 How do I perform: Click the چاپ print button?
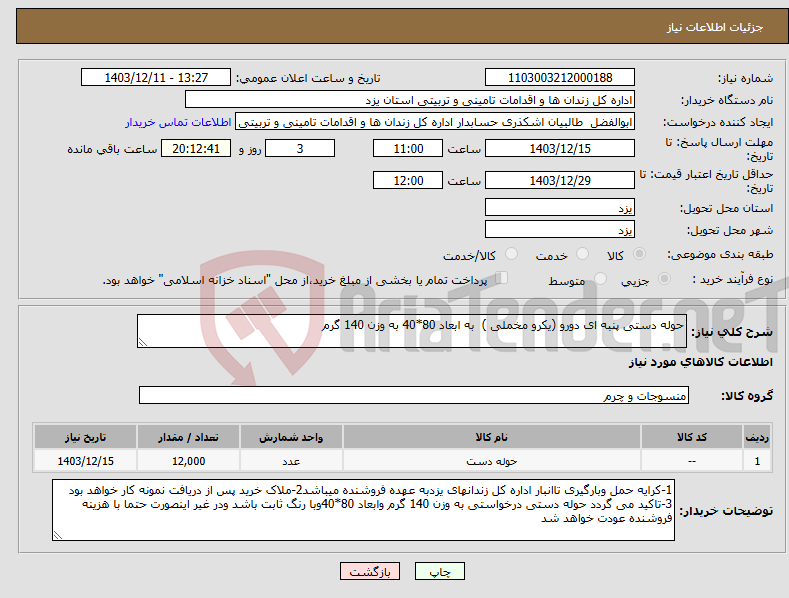click(x=440, y=571)
